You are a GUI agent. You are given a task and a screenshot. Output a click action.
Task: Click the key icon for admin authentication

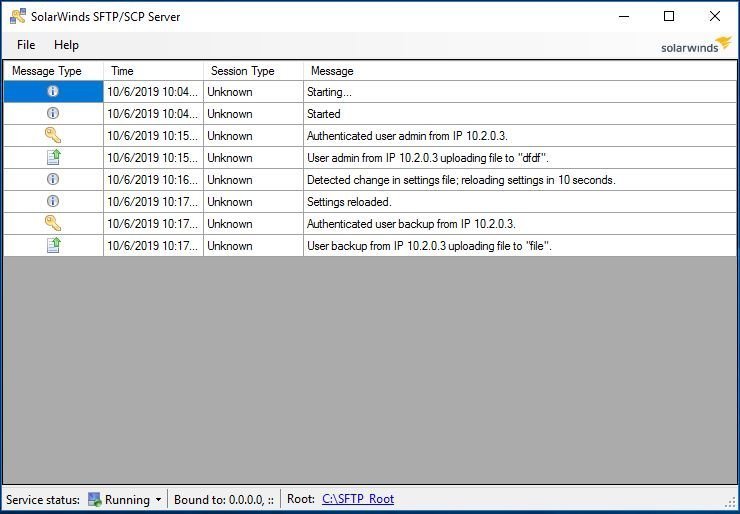pyautogui.click(x=53, y=135)
